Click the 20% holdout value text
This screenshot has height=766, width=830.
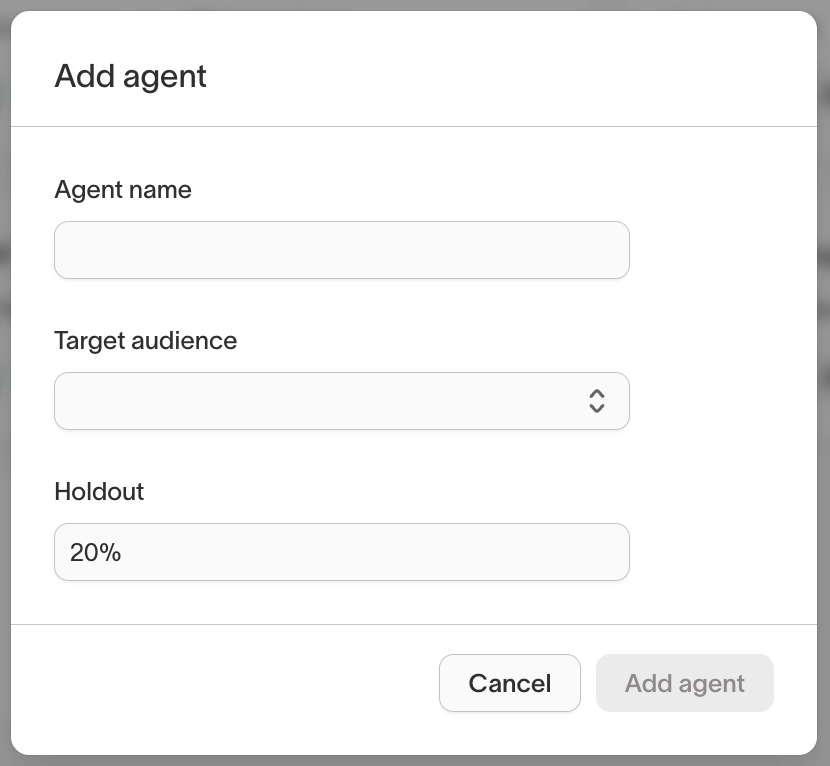pyautogui.click(x=93, y=552)
